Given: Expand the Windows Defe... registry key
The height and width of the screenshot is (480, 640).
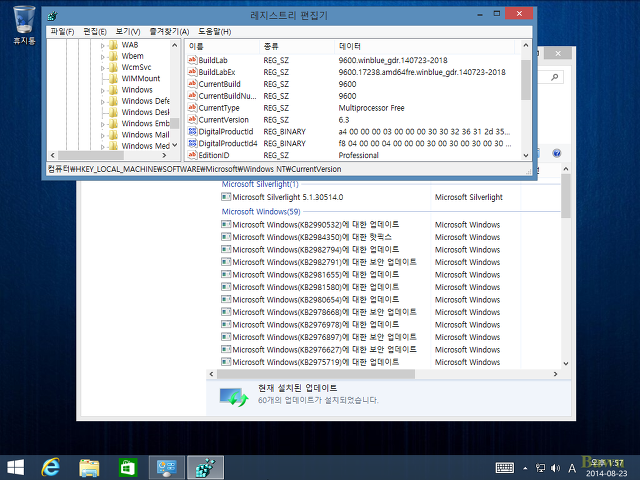Looking at the screenshot, I should [x=102, y=102].
